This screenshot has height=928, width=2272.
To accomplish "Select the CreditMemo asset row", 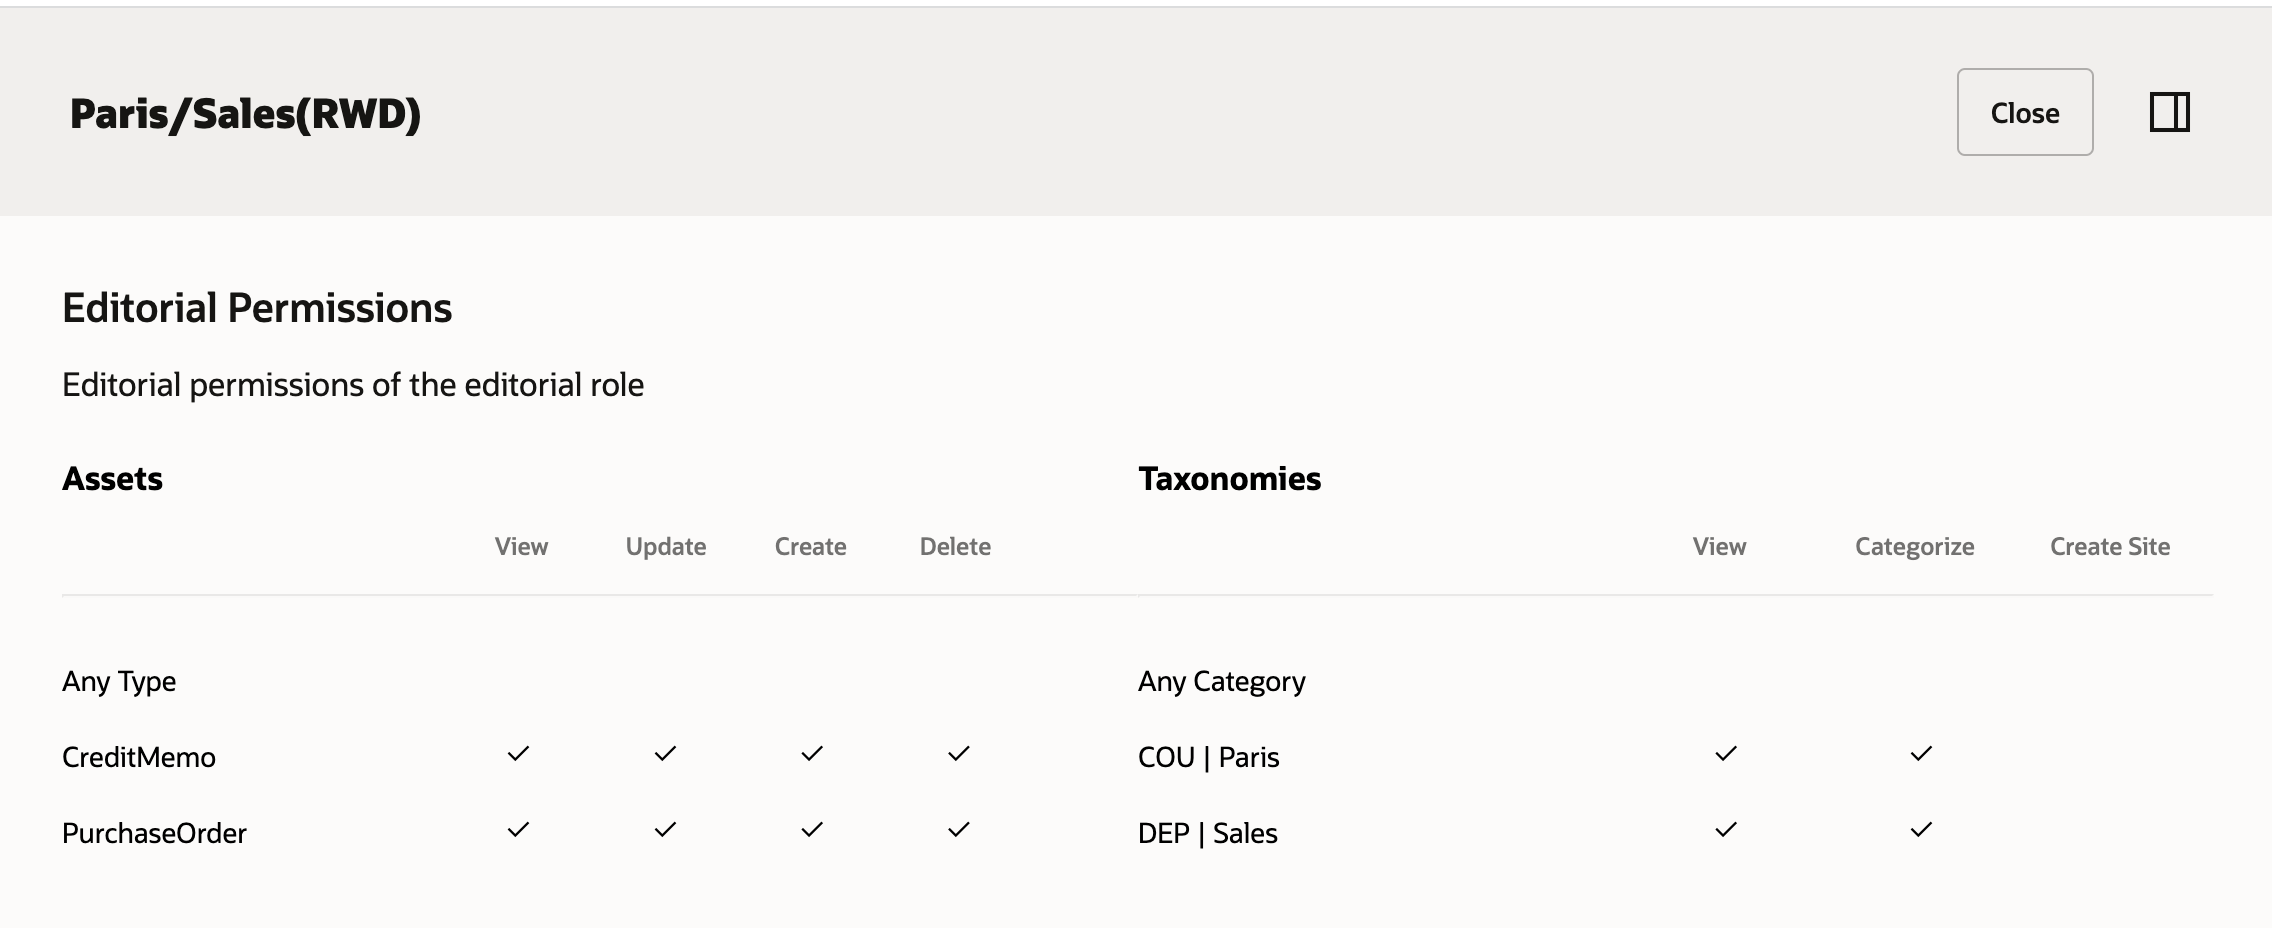I will (x=139, y=757).
